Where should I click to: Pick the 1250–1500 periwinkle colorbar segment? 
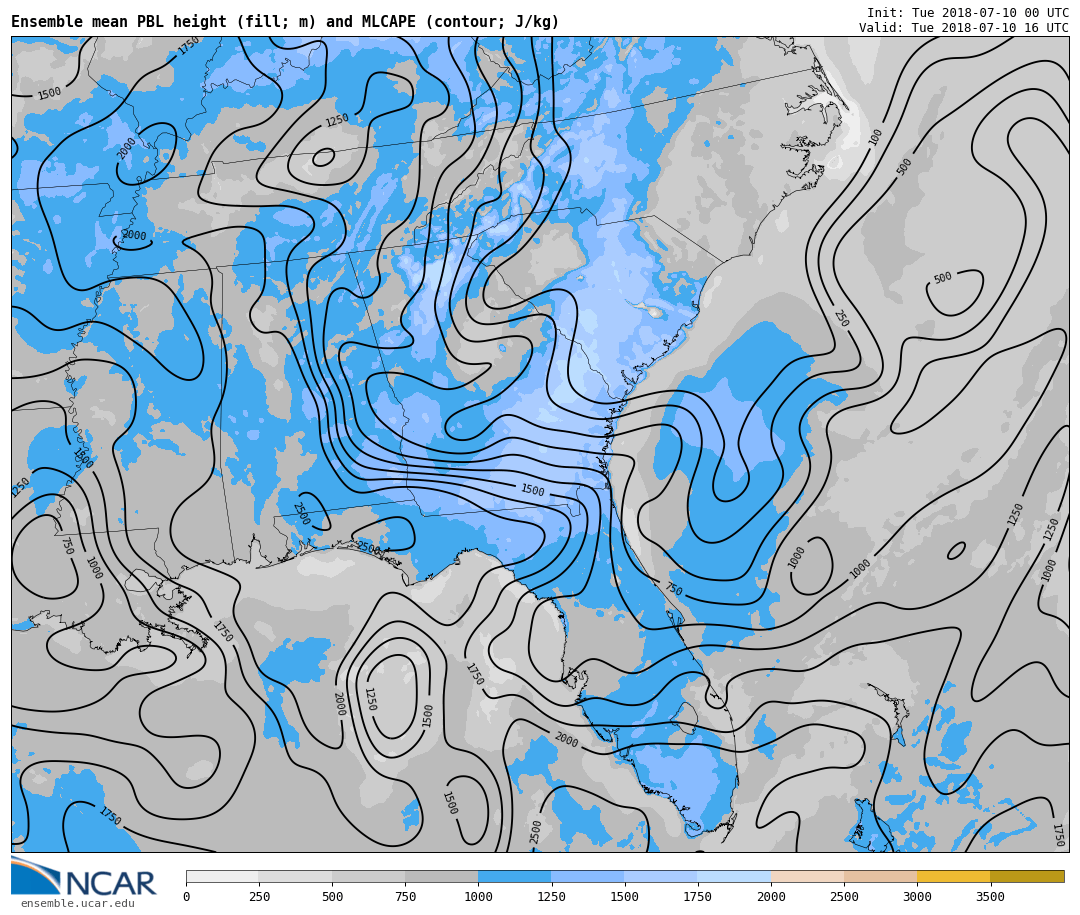point(588,876)
